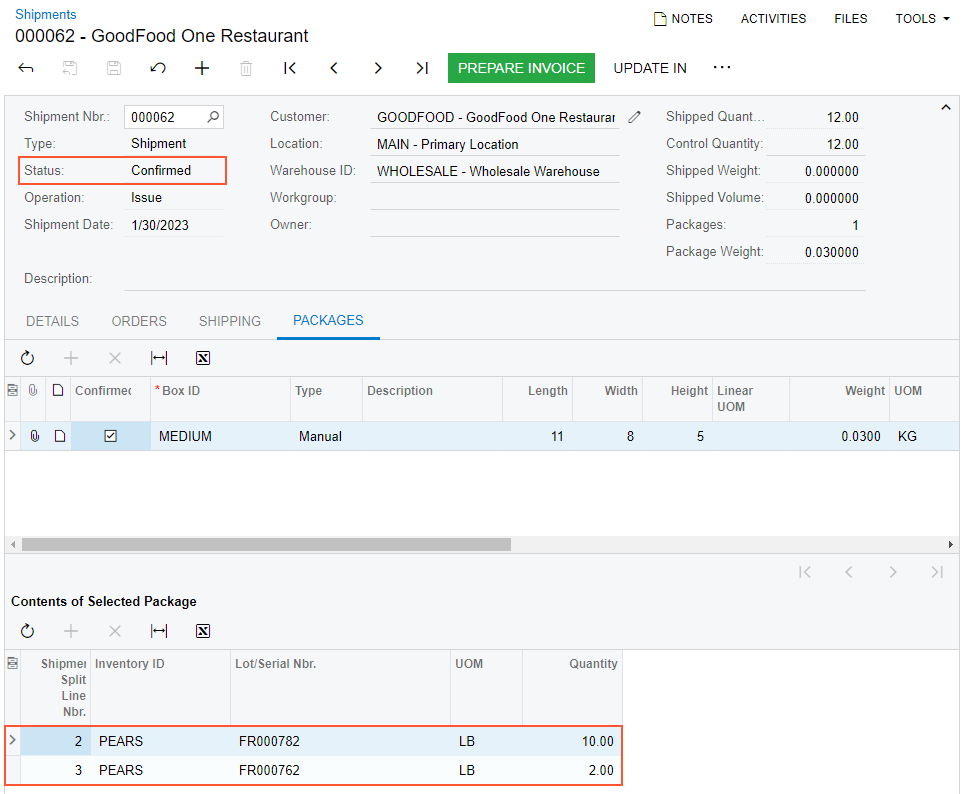Click the packages grid horizontal scrollbar
The width and height of the screenshot is (964, 794).
pos(266,545)
